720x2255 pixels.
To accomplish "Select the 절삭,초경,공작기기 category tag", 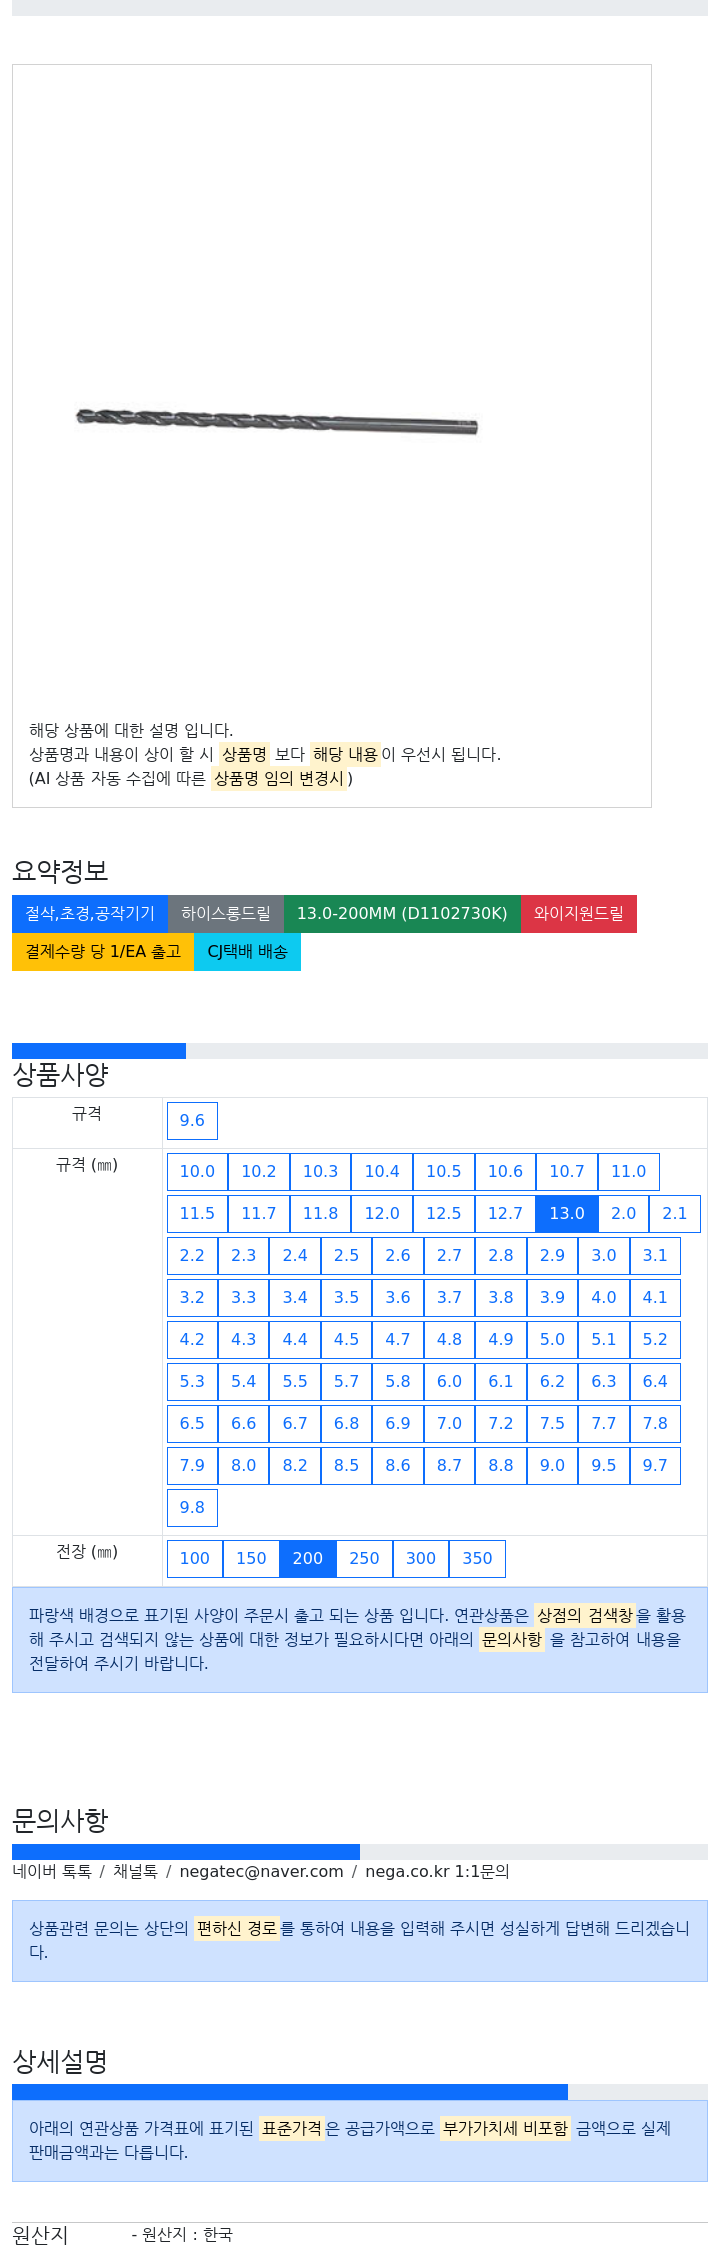I will point(90,914).
